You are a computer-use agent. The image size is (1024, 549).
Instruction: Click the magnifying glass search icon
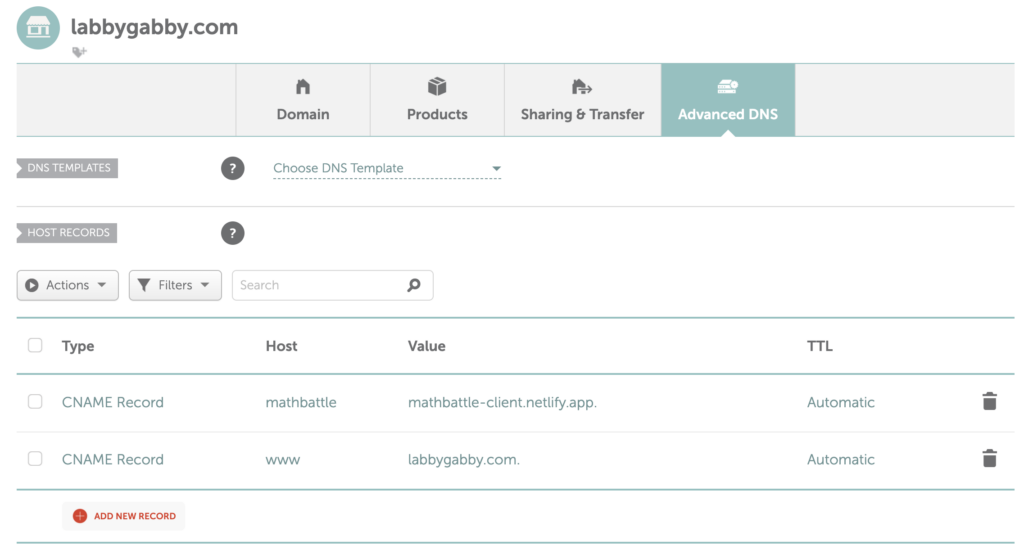pyautogui.click(x=414, y=285)
